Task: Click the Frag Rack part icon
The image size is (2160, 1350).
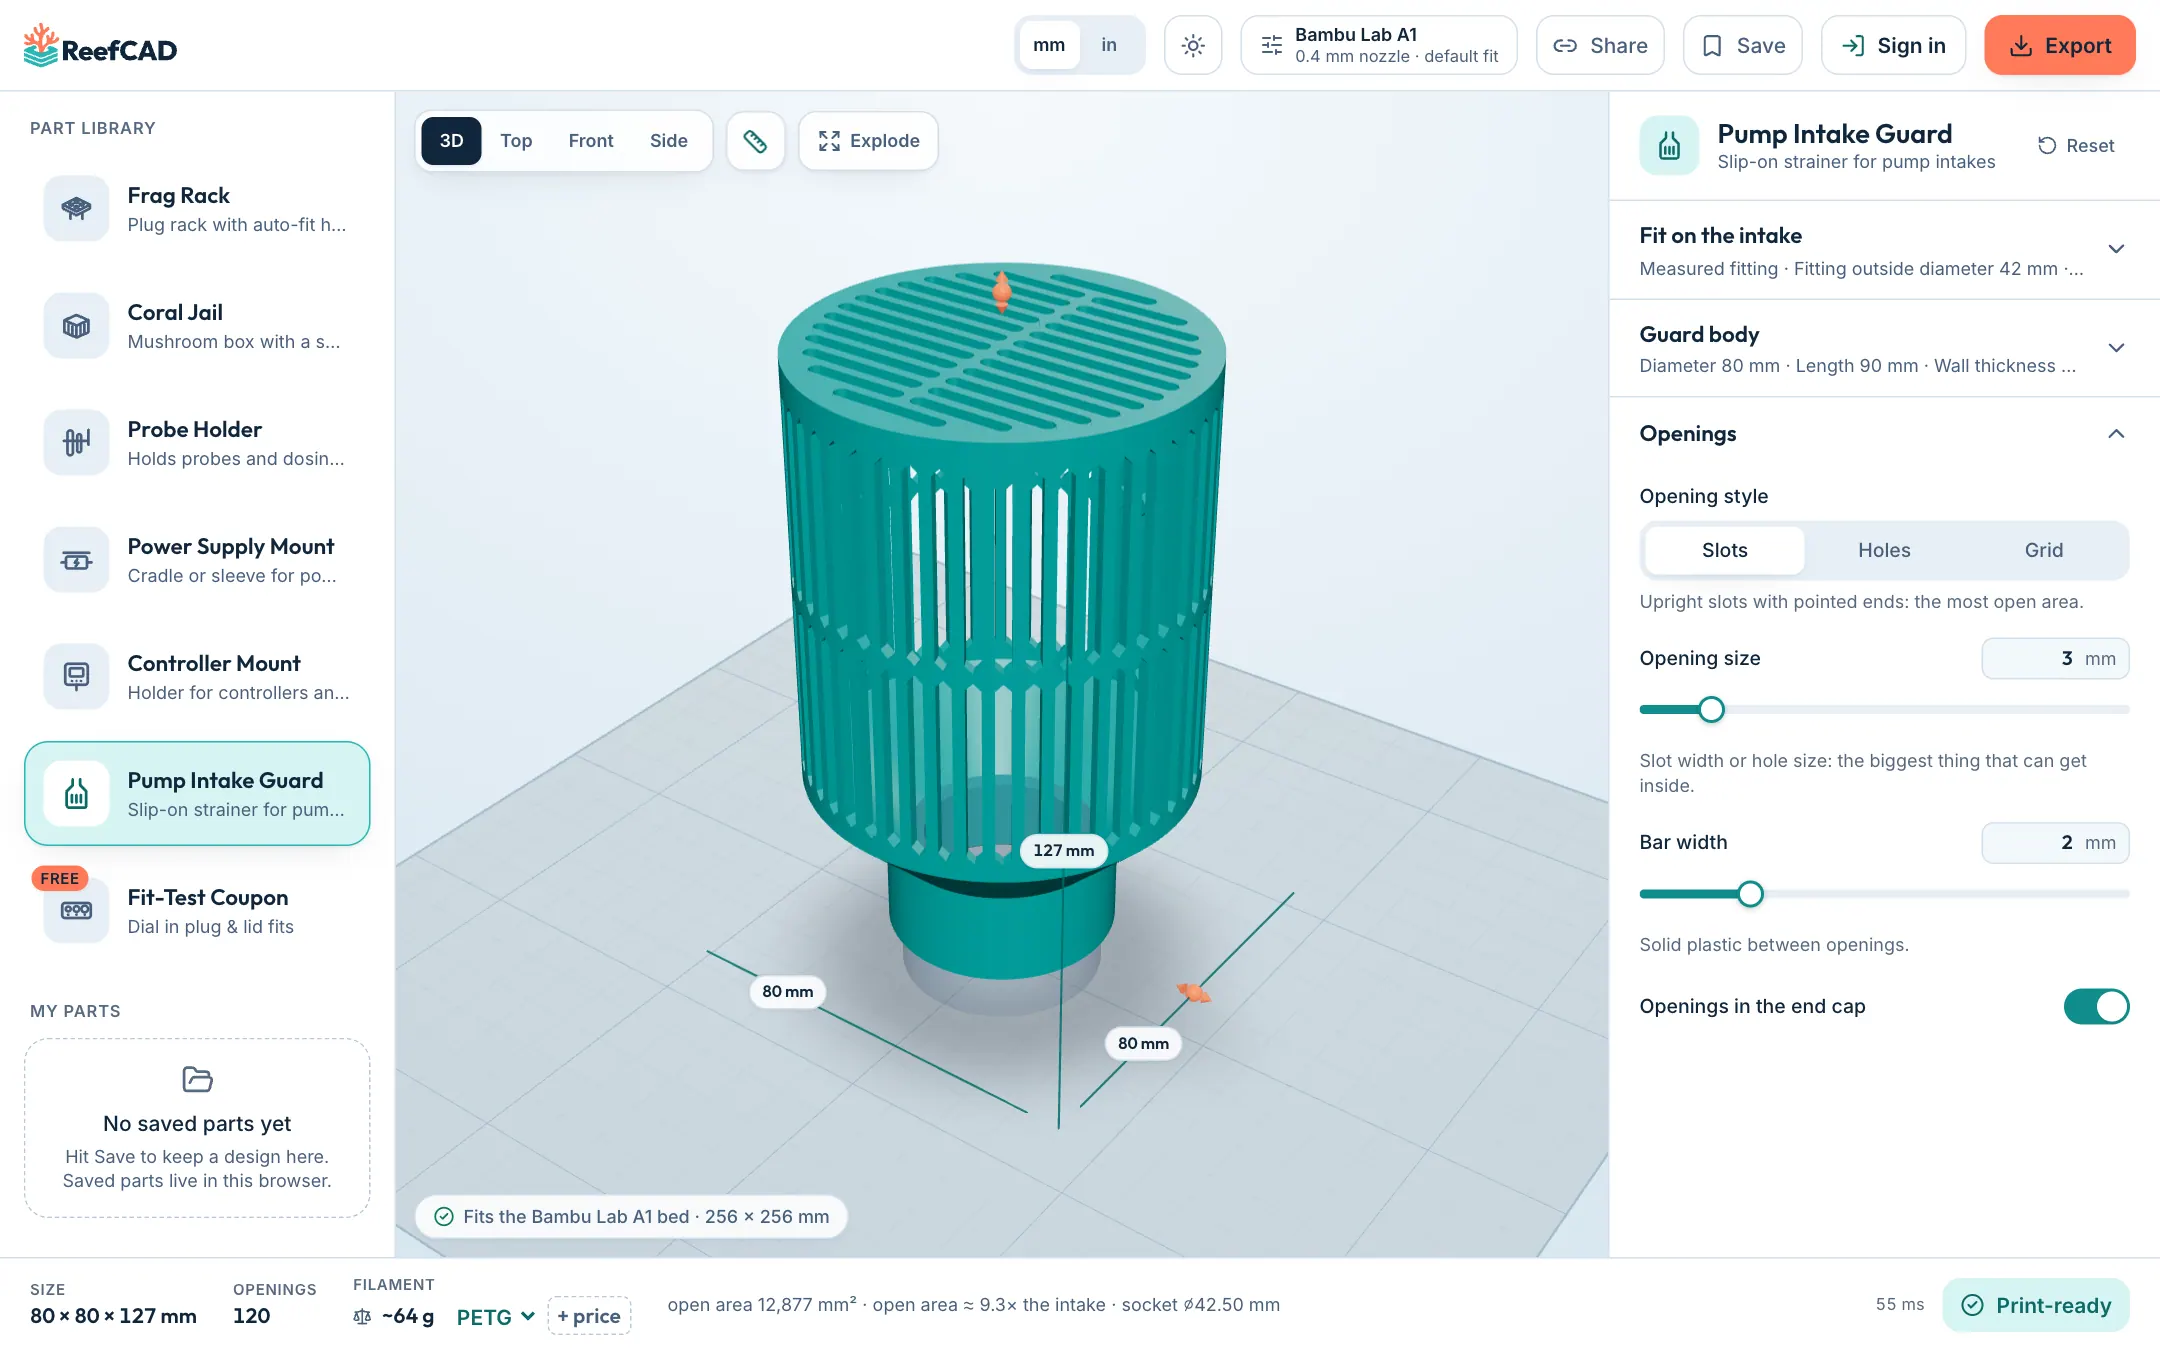Action: click(76, 208)
